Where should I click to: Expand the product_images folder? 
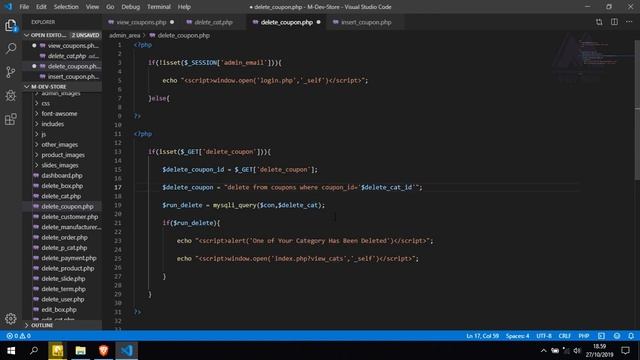[x=62, y=155]
